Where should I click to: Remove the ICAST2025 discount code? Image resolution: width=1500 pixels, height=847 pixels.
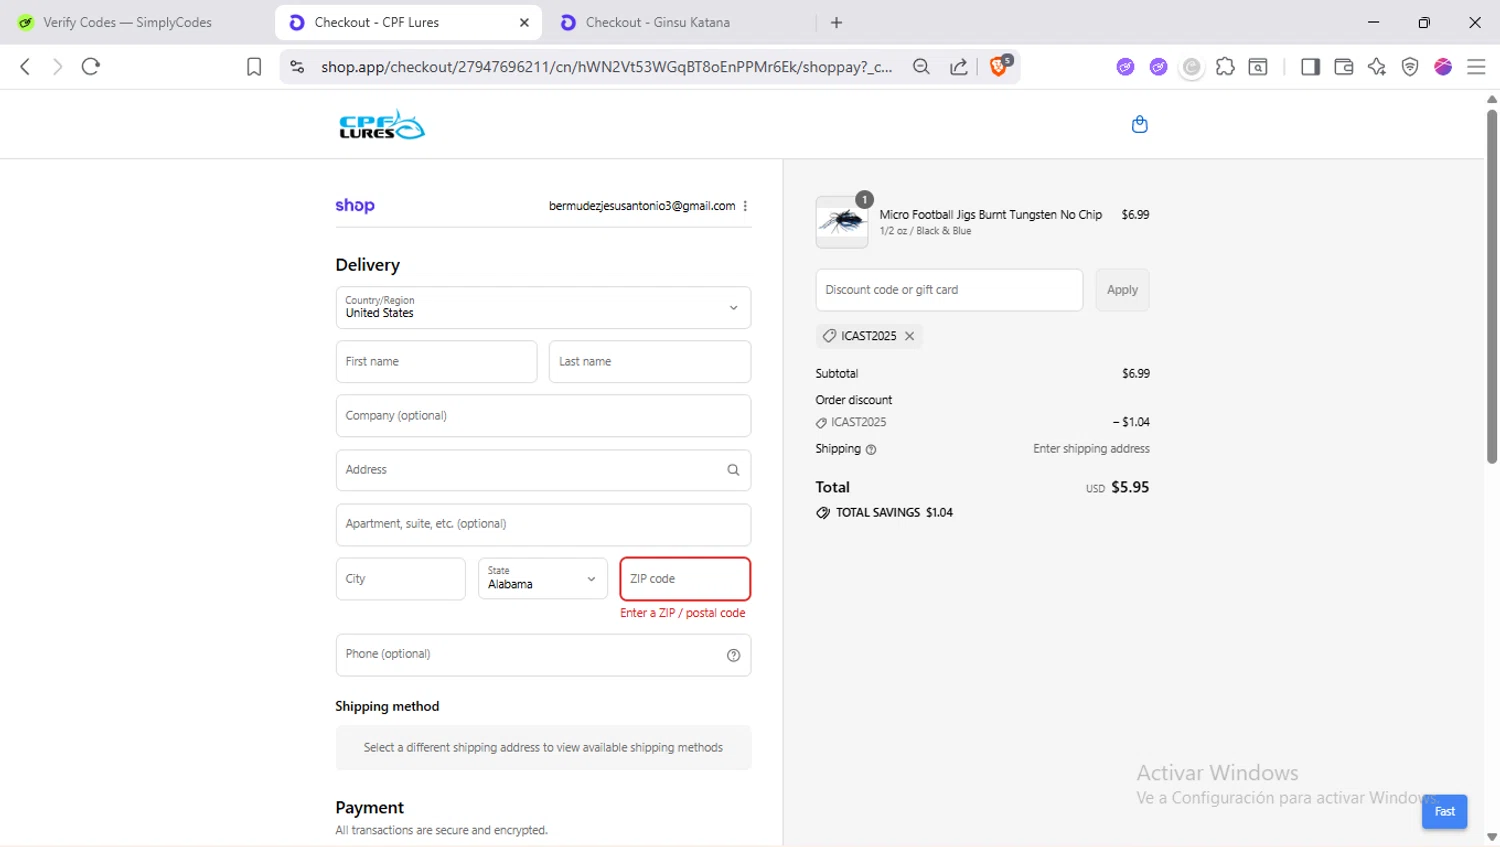[909, 336]
